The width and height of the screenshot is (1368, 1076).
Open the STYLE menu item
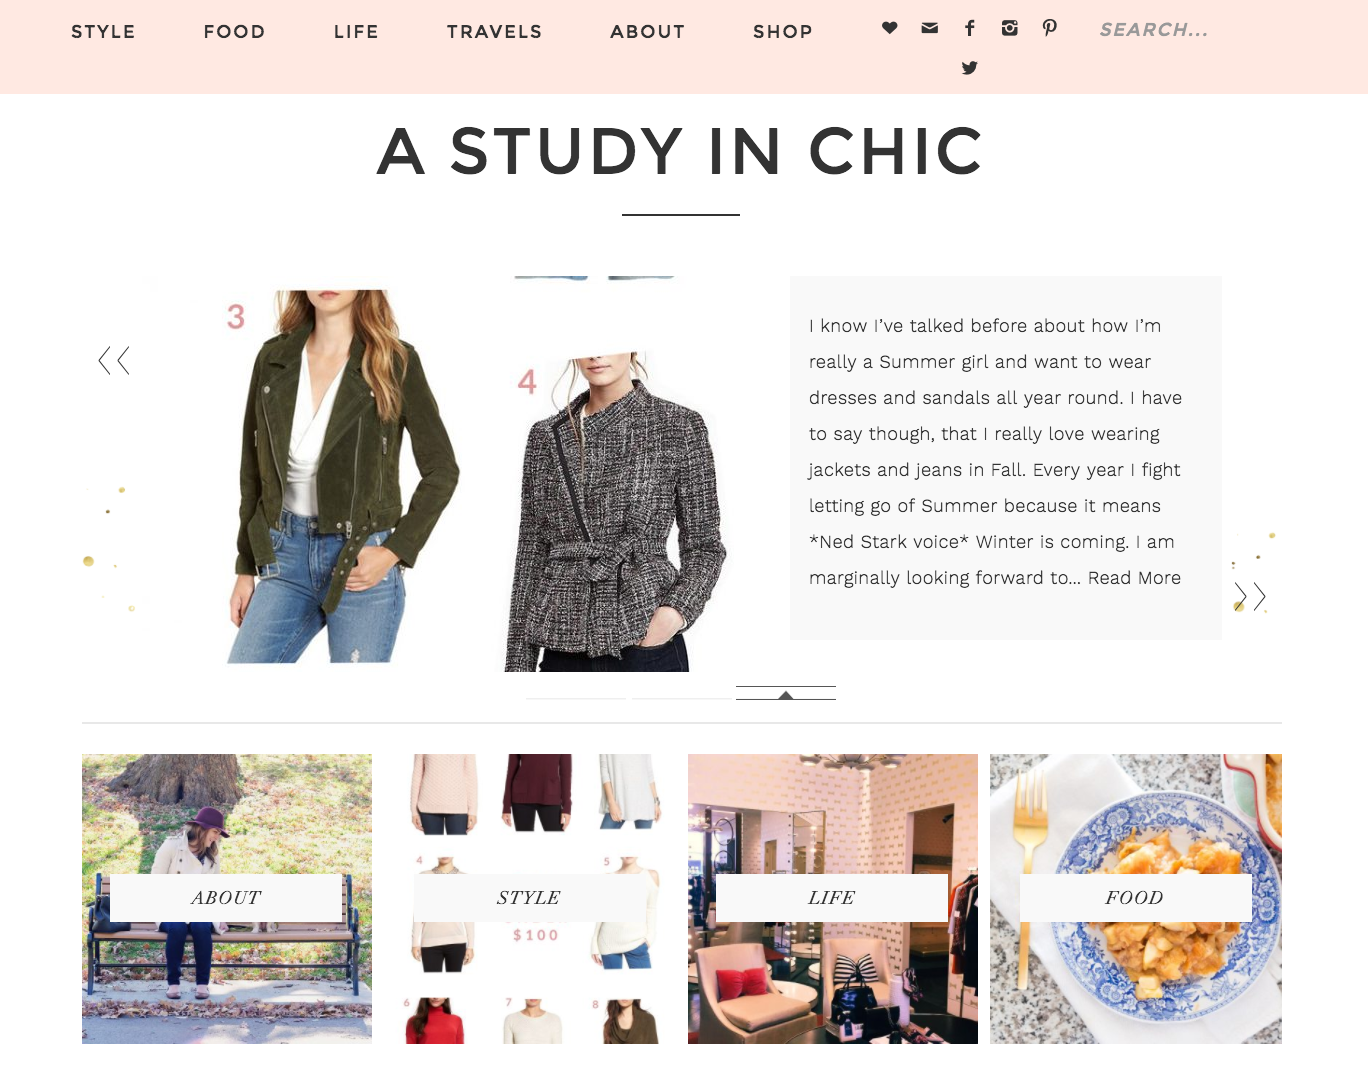click(103, 32)
